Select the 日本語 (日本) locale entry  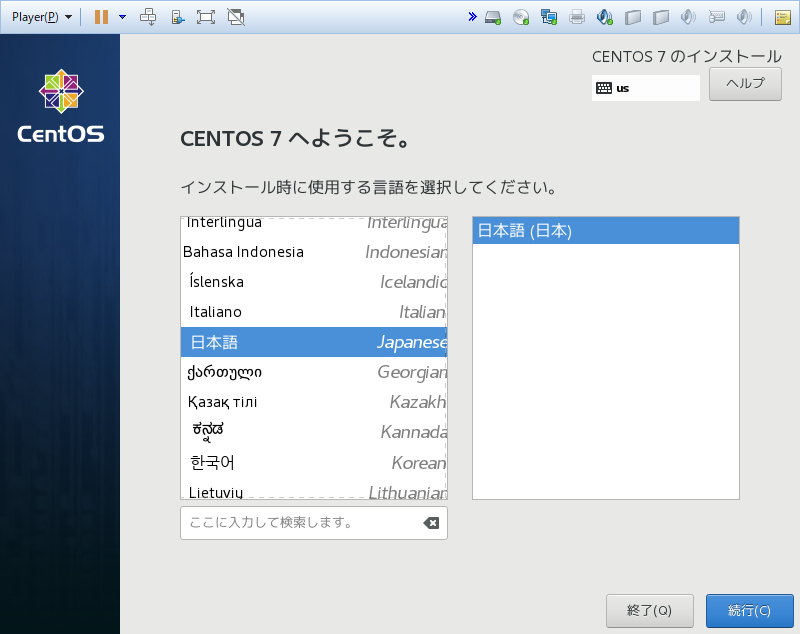coord(606,231)
